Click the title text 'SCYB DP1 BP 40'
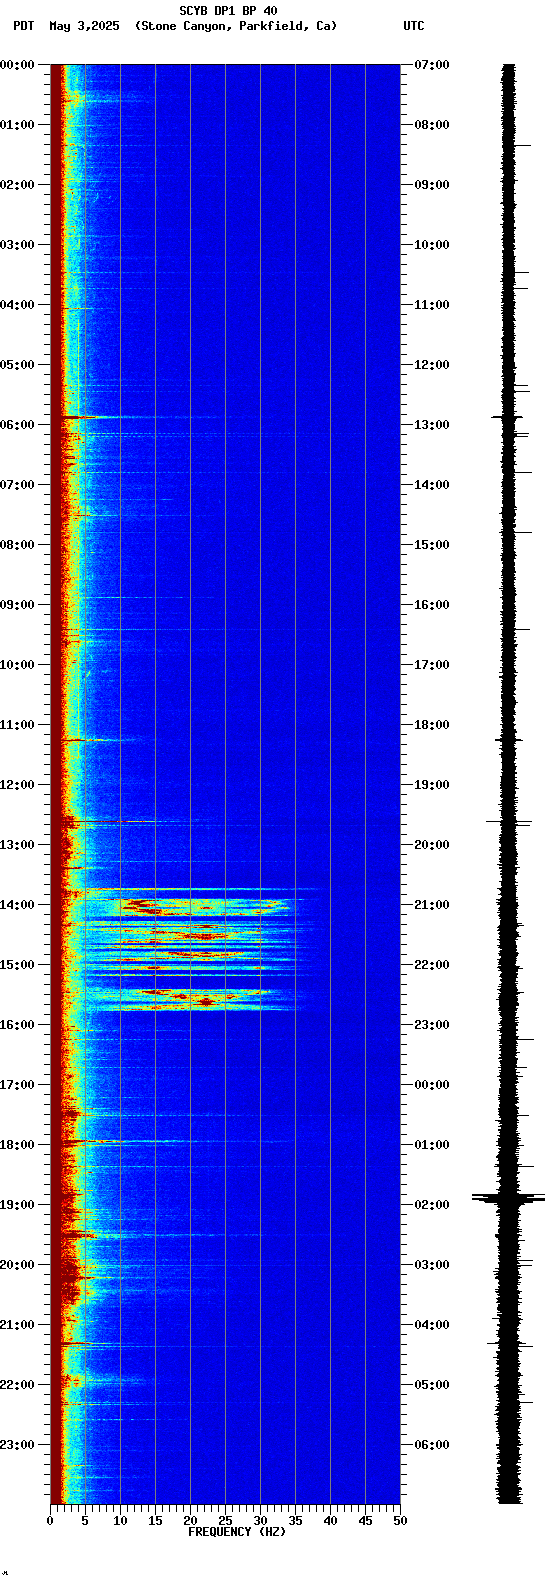This screenshot has width=552, height=1584. 228,11
